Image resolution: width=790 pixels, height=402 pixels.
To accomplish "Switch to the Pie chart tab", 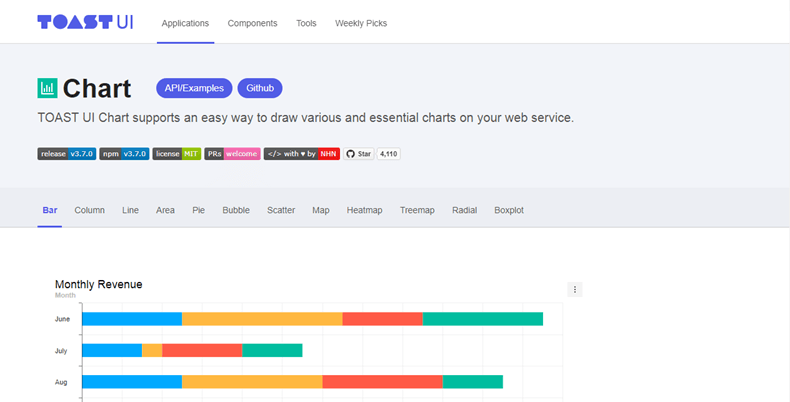I will tap(198, 210).
